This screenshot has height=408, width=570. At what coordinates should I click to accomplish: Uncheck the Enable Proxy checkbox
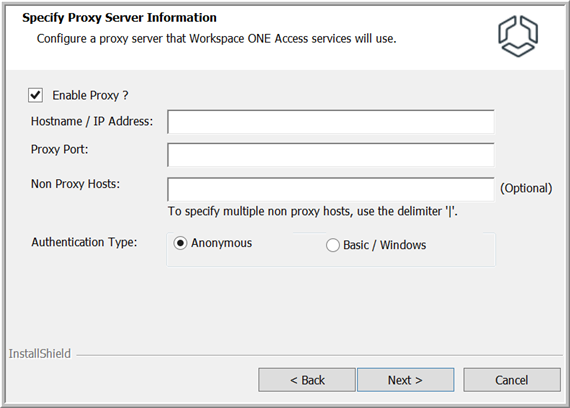(35, 95)
